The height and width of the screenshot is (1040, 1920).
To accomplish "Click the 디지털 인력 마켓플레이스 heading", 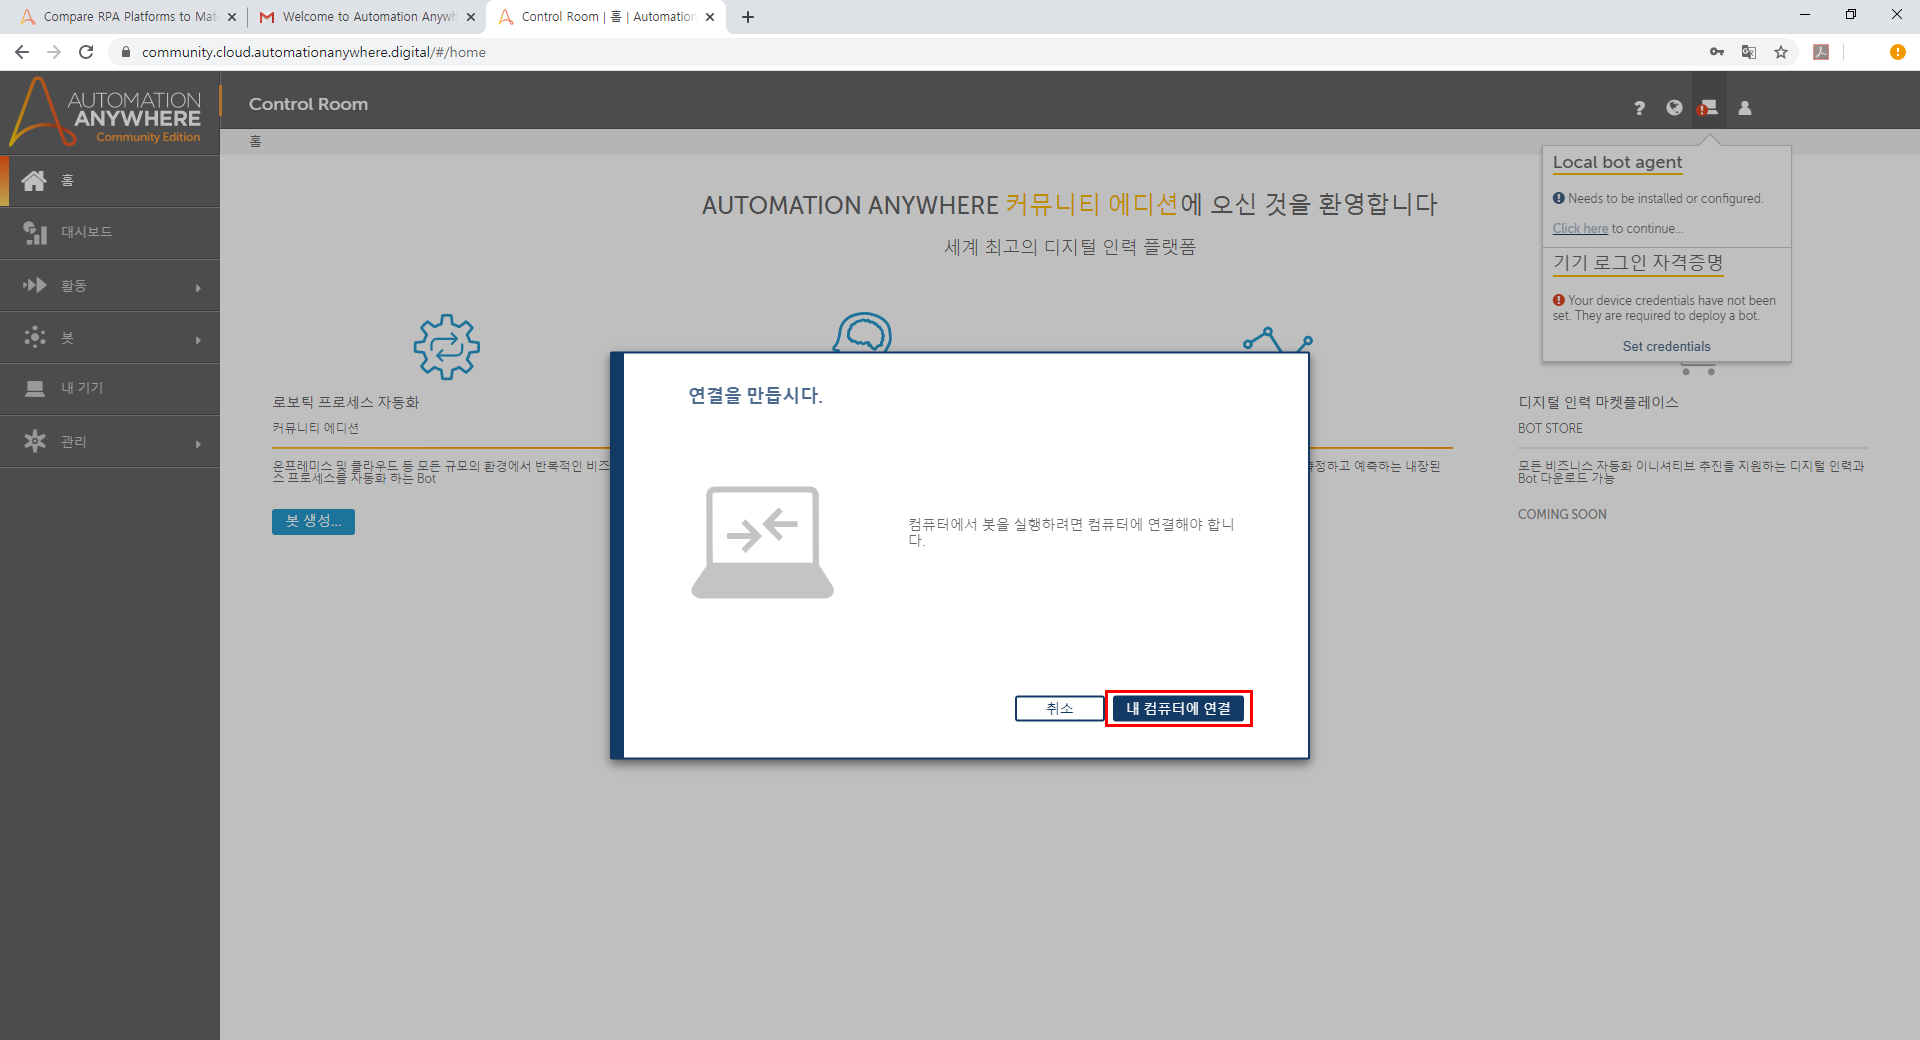I will pos(1598,402).
